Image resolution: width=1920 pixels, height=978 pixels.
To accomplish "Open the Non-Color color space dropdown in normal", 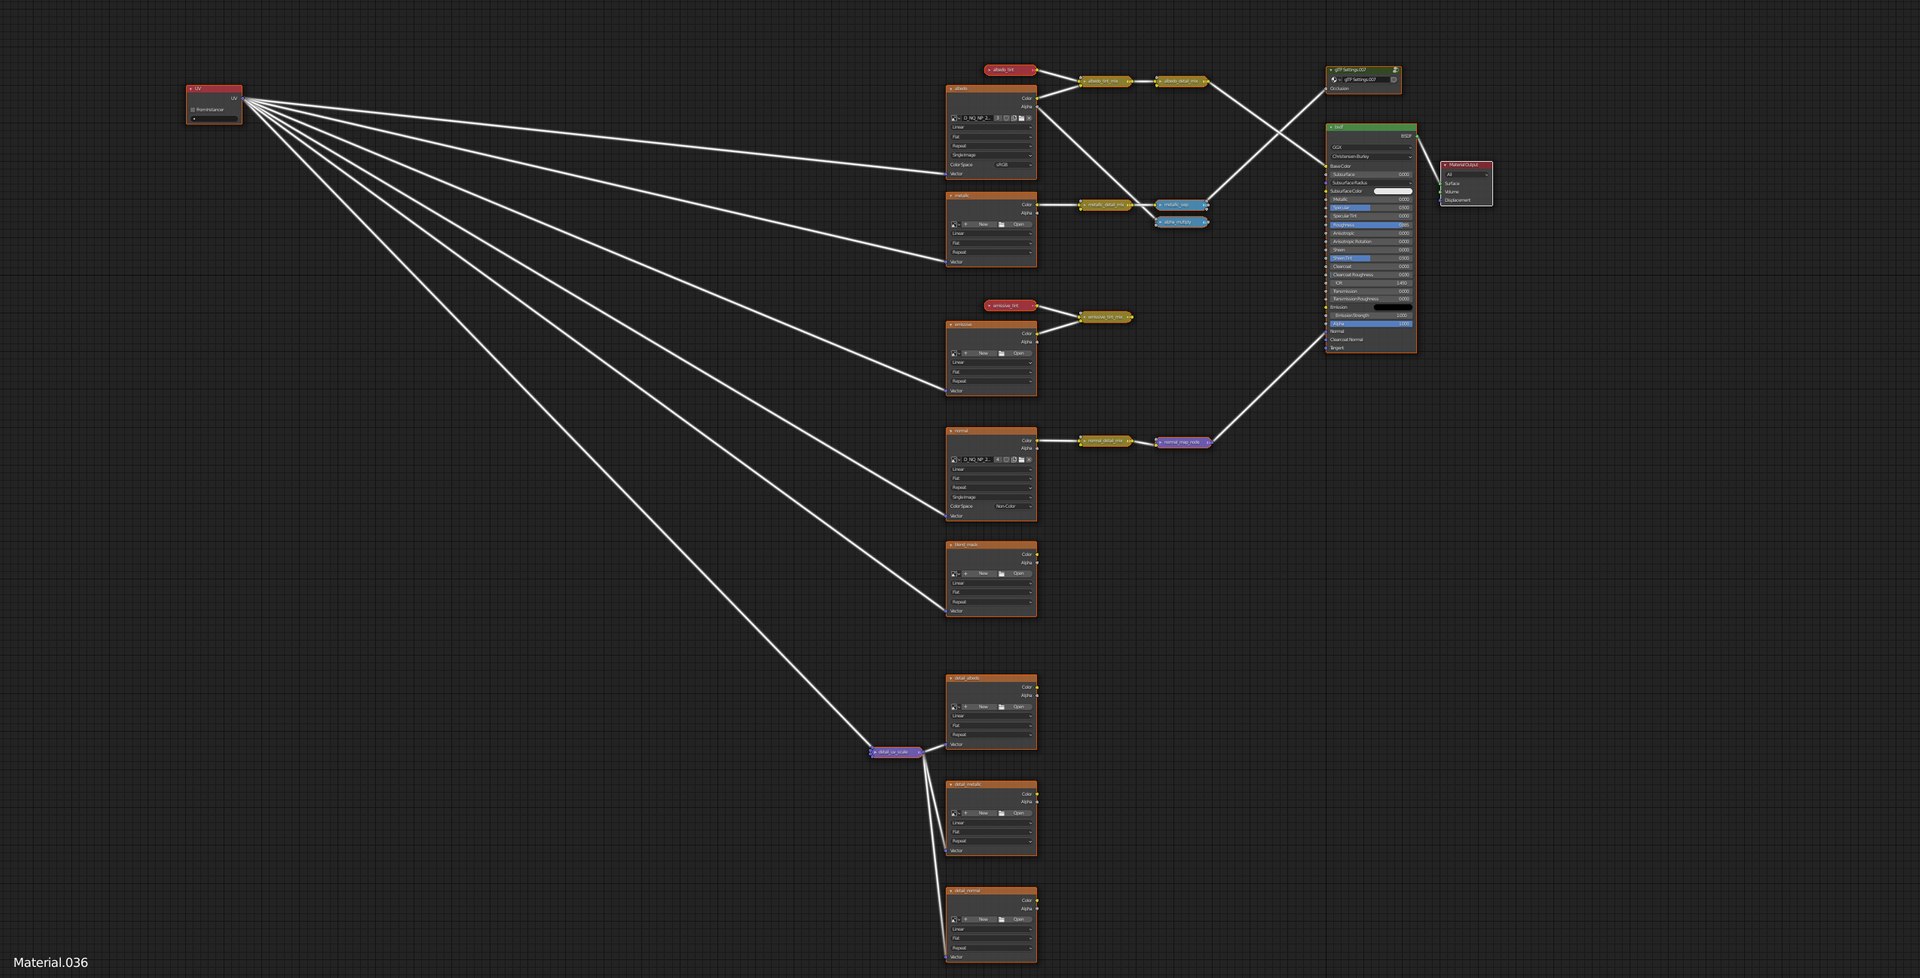I will click(x=1013, y=506).
